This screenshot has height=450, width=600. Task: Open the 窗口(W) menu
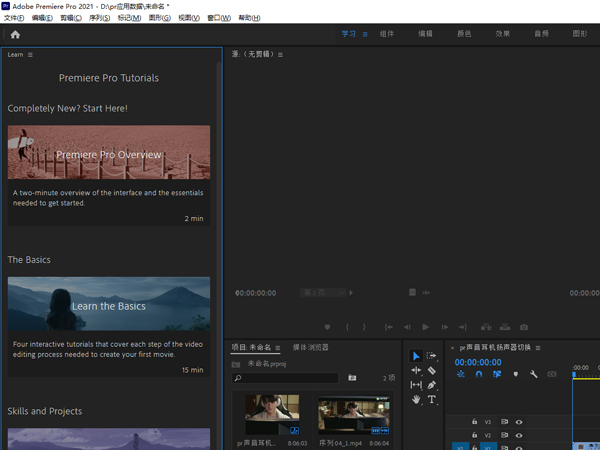click(x=219, y=18)
